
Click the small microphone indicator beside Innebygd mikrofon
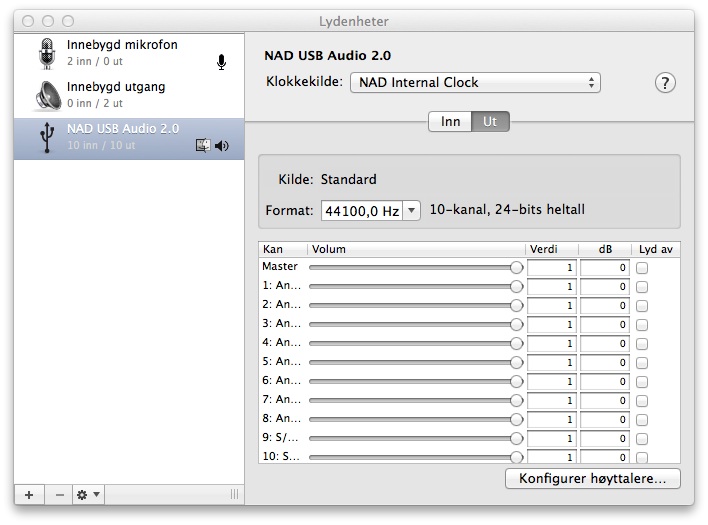(x=221, y=62)
